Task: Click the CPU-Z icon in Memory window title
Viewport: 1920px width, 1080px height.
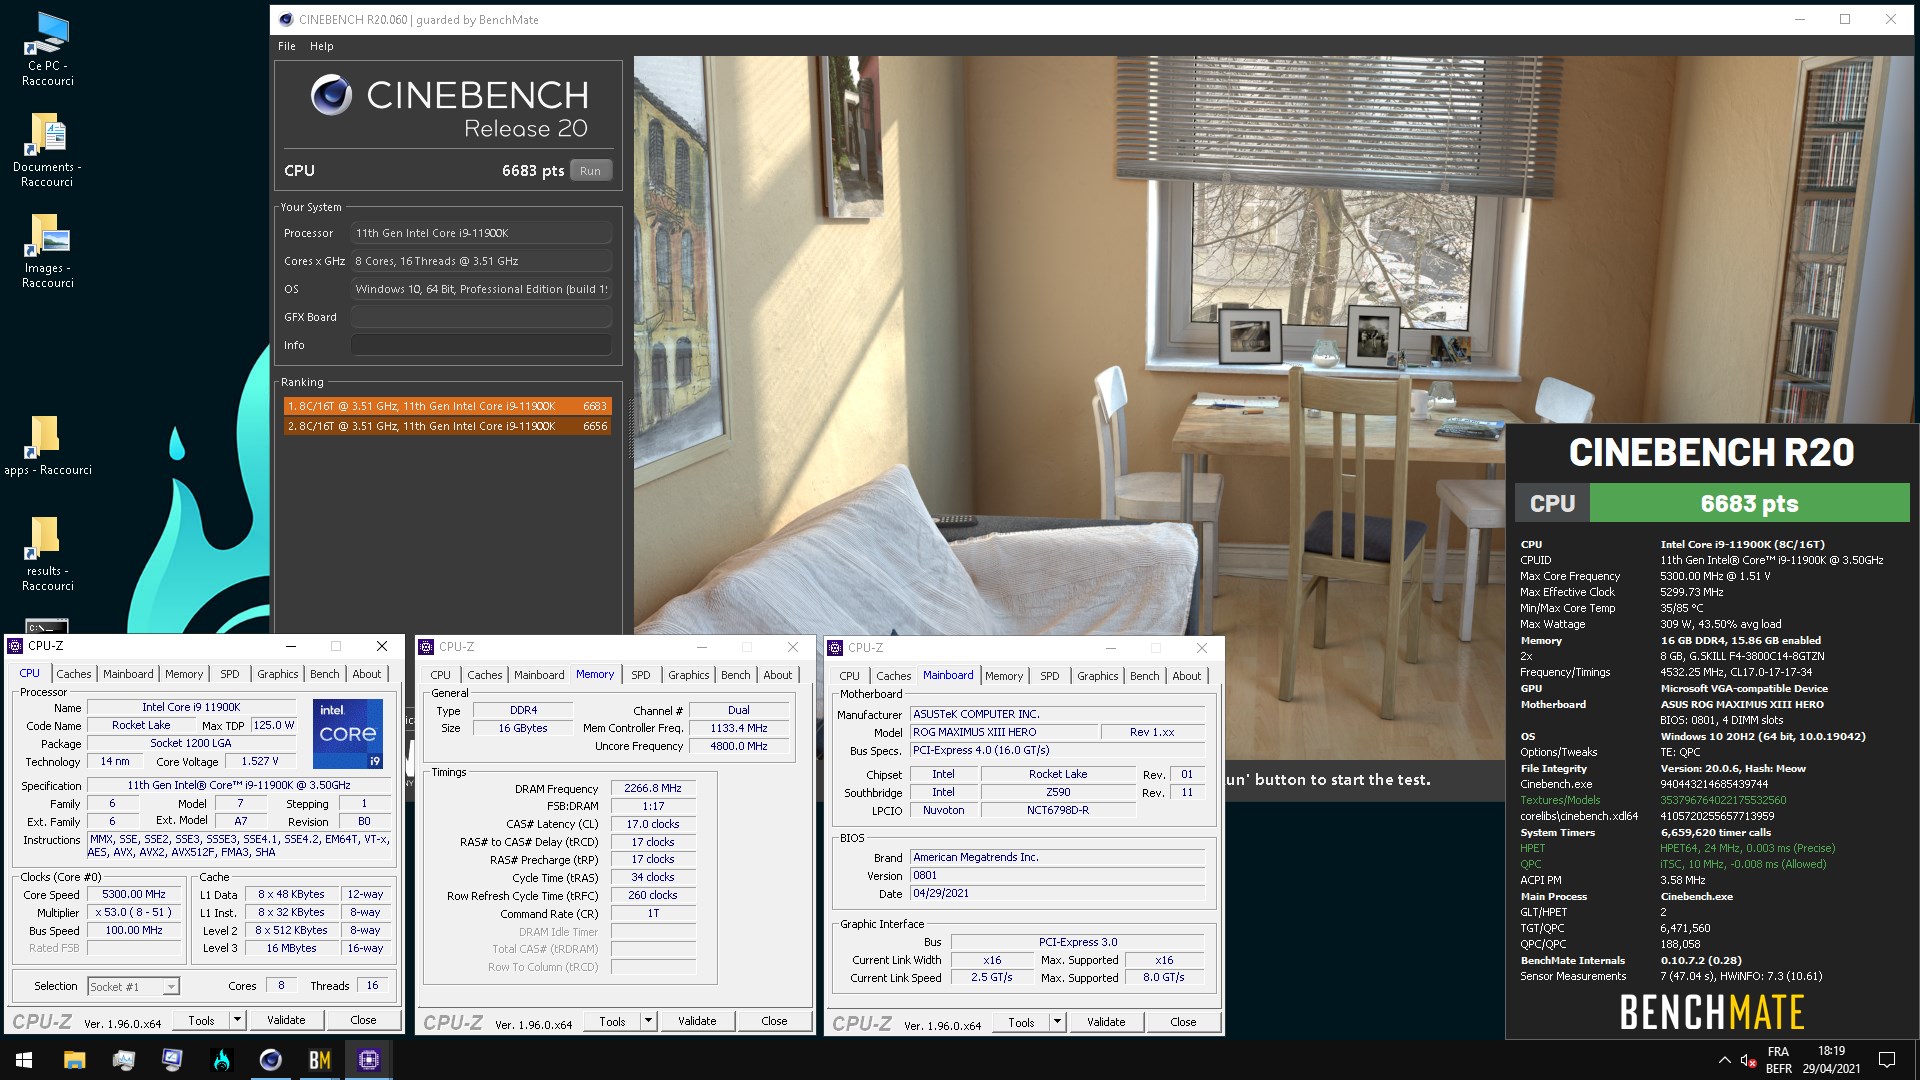Action: 427,647
